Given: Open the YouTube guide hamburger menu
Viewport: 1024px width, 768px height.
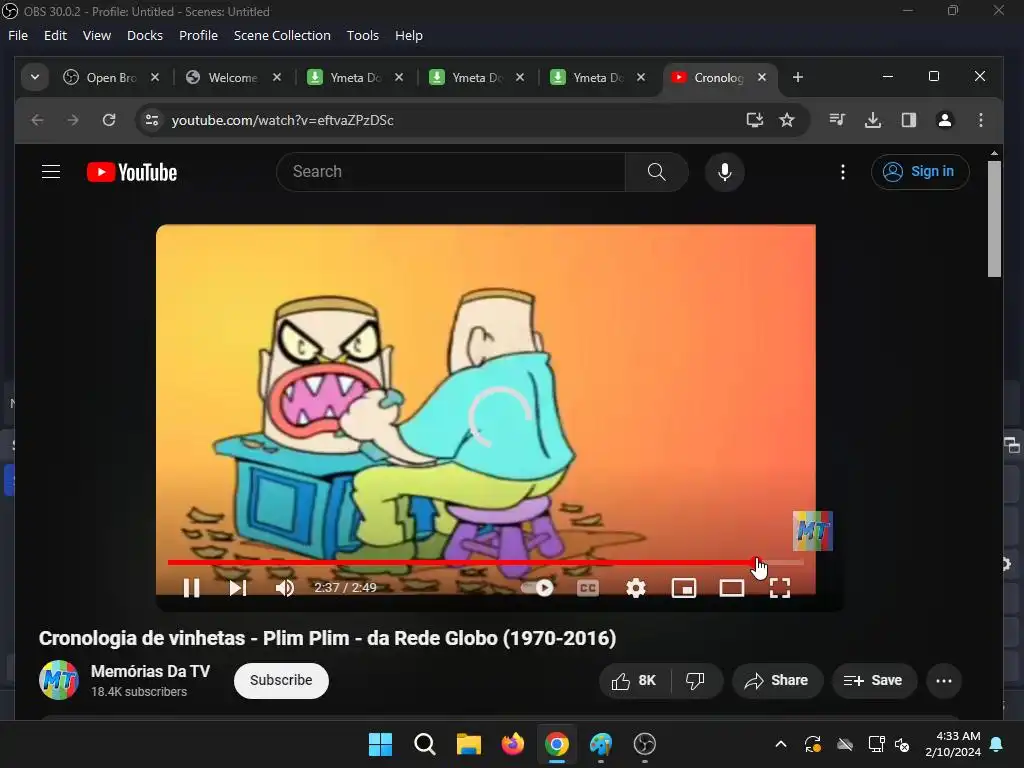Looking at the screenshot, I should point(51,172).
